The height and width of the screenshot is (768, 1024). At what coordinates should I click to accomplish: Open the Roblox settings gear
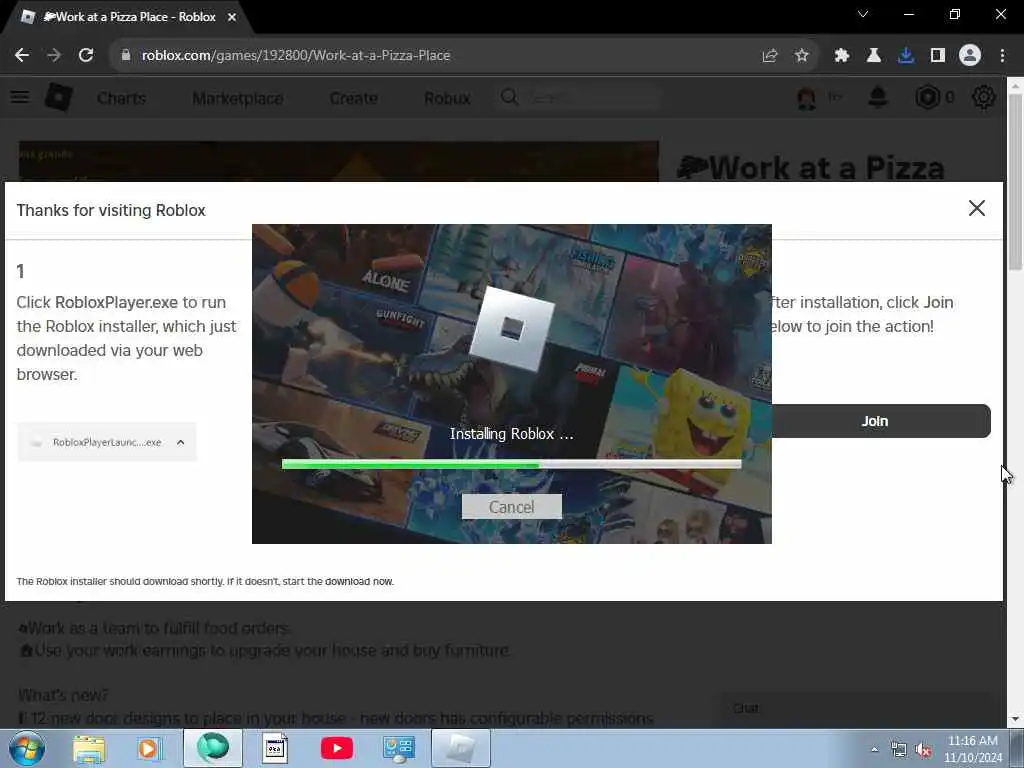pos(984,97)
